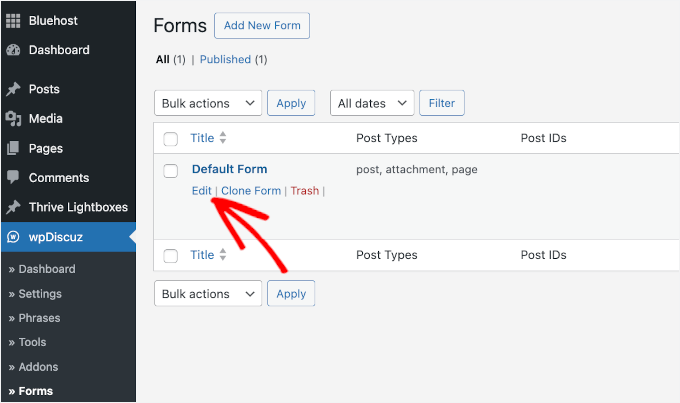The height and width of the screenshot is (403, 680).
Task: Click the Comments bubble icon
Action: pos(13,178)
